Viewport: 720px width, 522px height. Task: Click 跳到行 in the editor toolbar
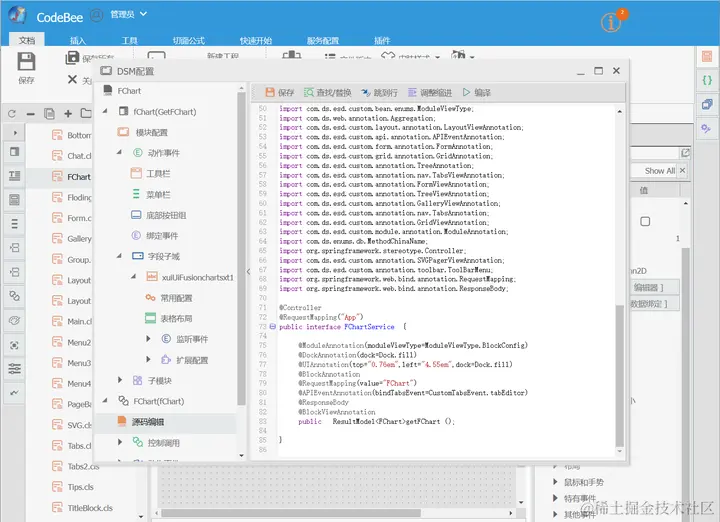pyautogui.click(x=379, y=93)
